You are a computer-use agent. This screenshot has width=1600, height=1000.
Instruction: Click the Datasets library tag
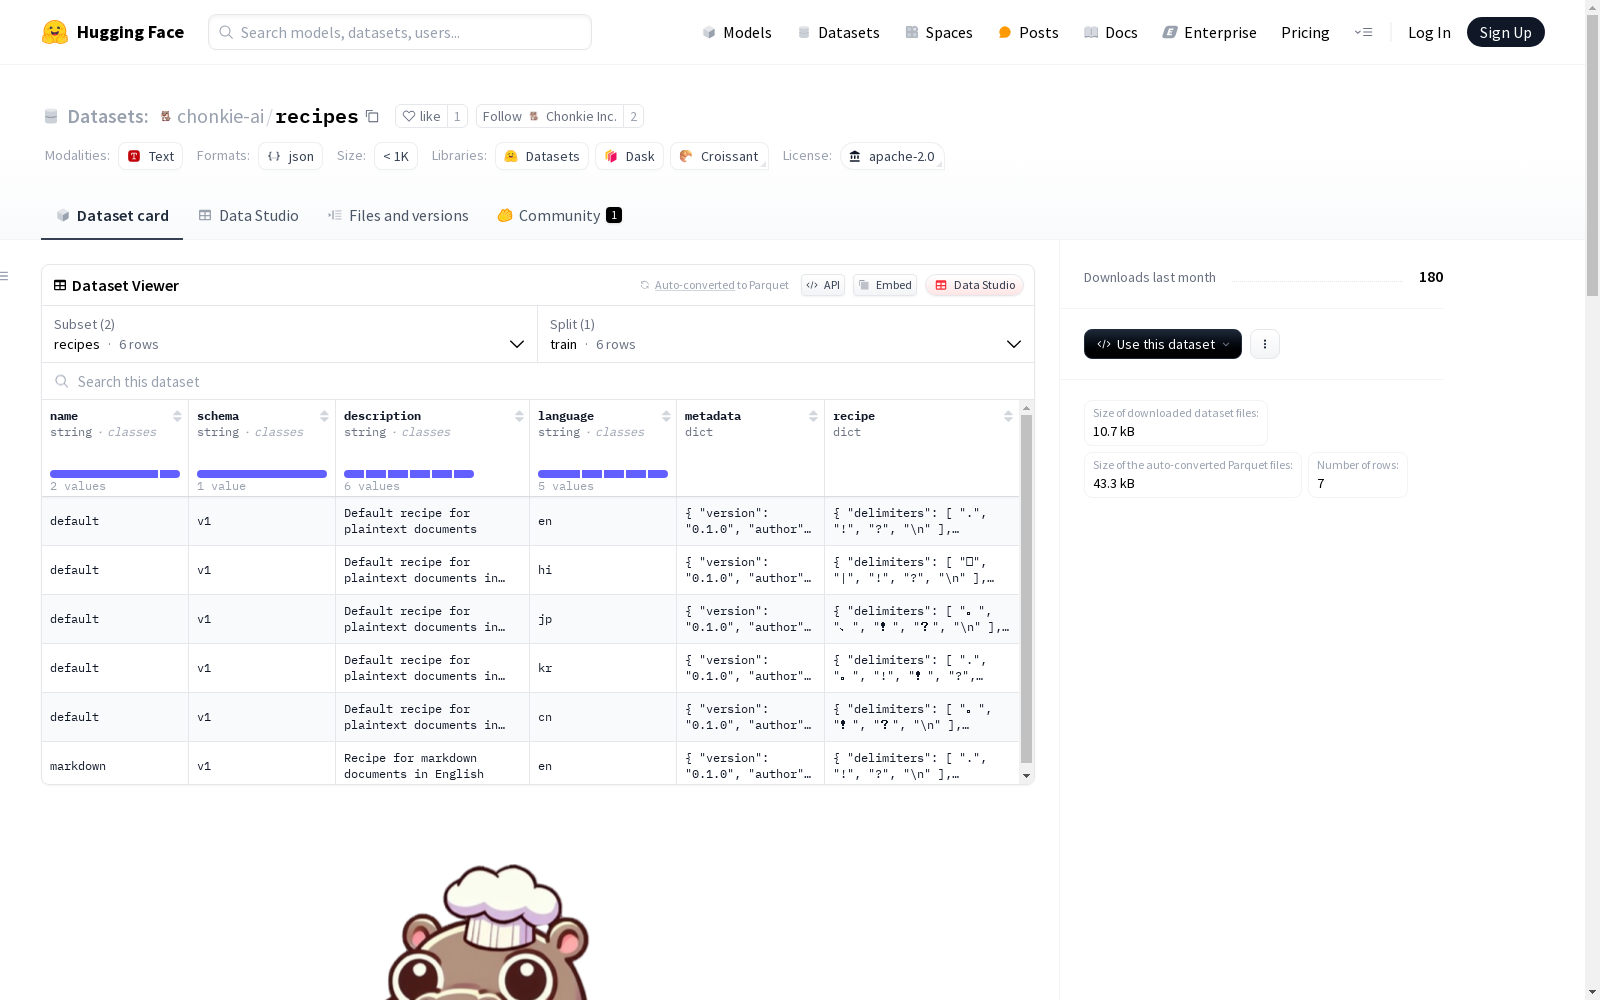pos(542,156)
